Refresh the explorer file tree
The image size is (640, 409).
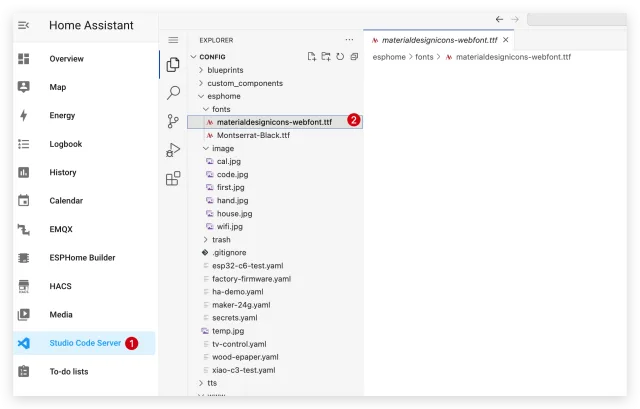tap(340, 57)
